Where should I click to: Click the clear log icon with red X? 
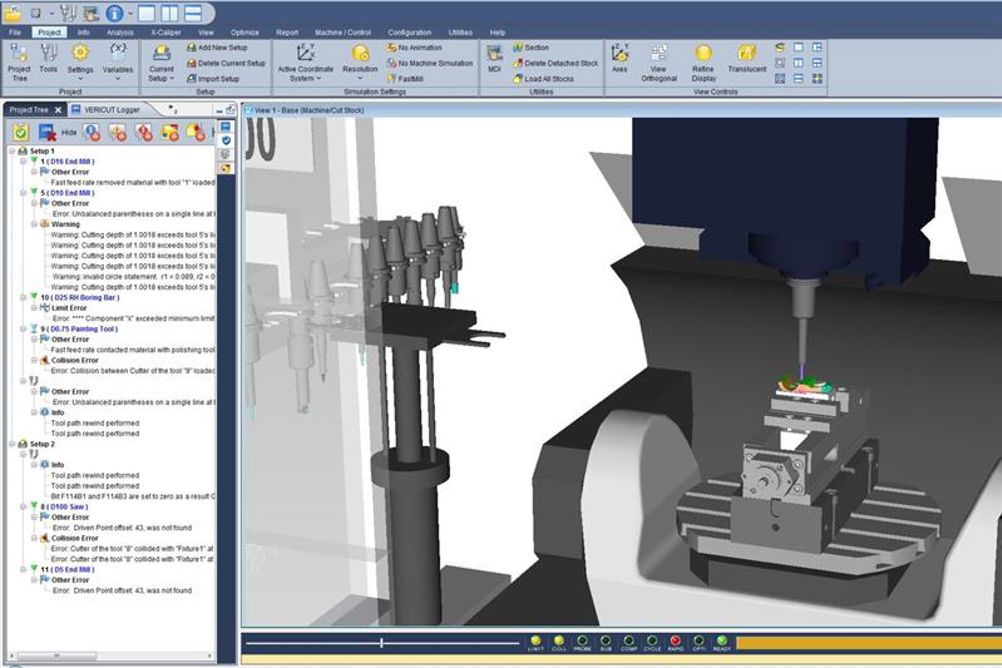point(47,132)
